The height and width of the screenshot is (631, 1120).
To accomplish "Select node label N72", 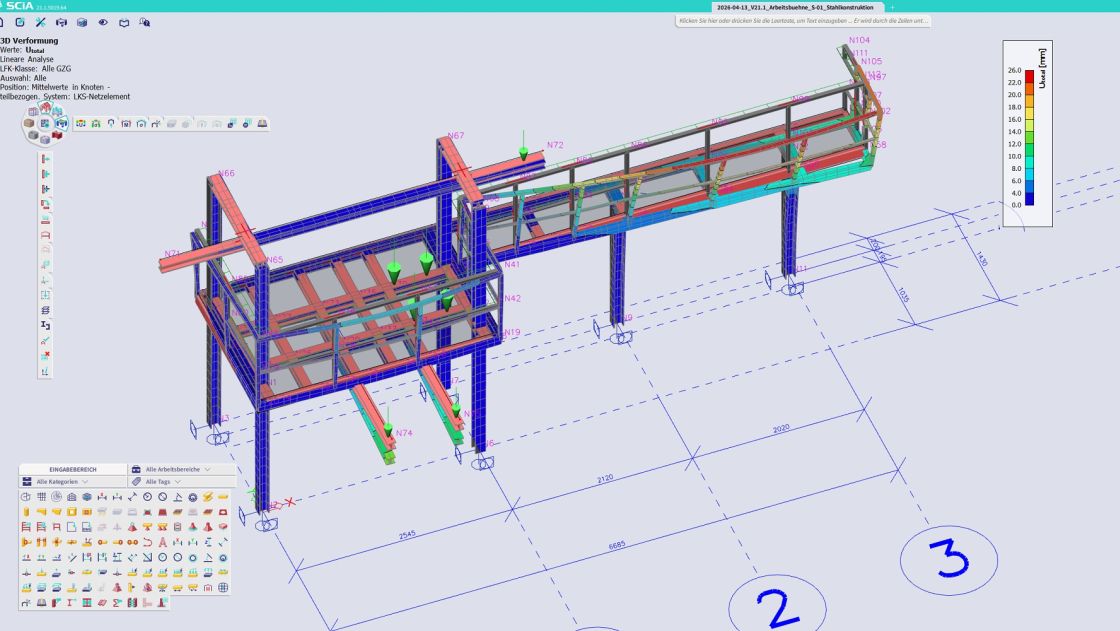I will click(555, 145).
